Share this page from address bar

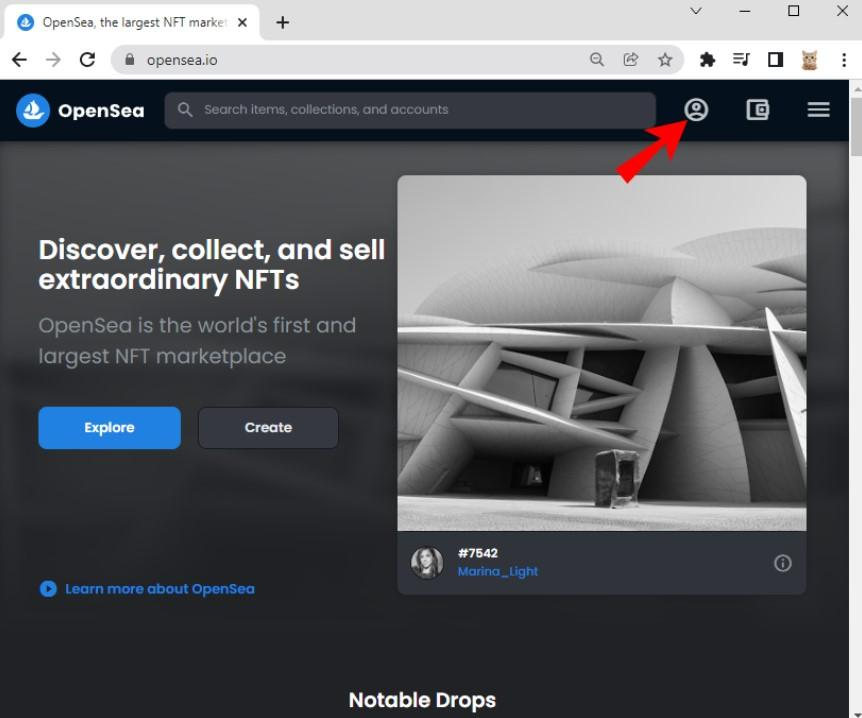[631, 59]
